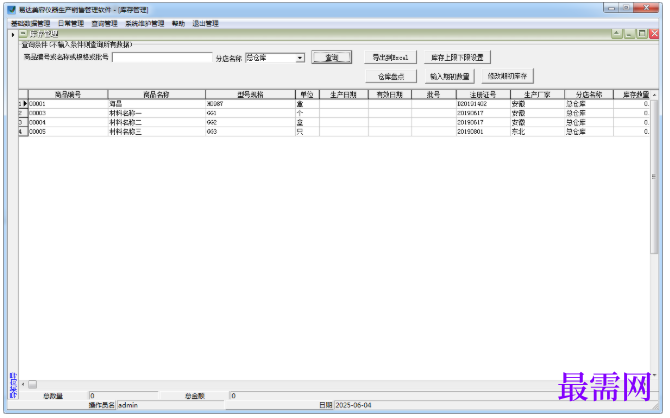Image resolution: width=670 pixels, height=418 pixels.
Task: Click the 有效日期 column header
Action: click(x=390, y=94)
